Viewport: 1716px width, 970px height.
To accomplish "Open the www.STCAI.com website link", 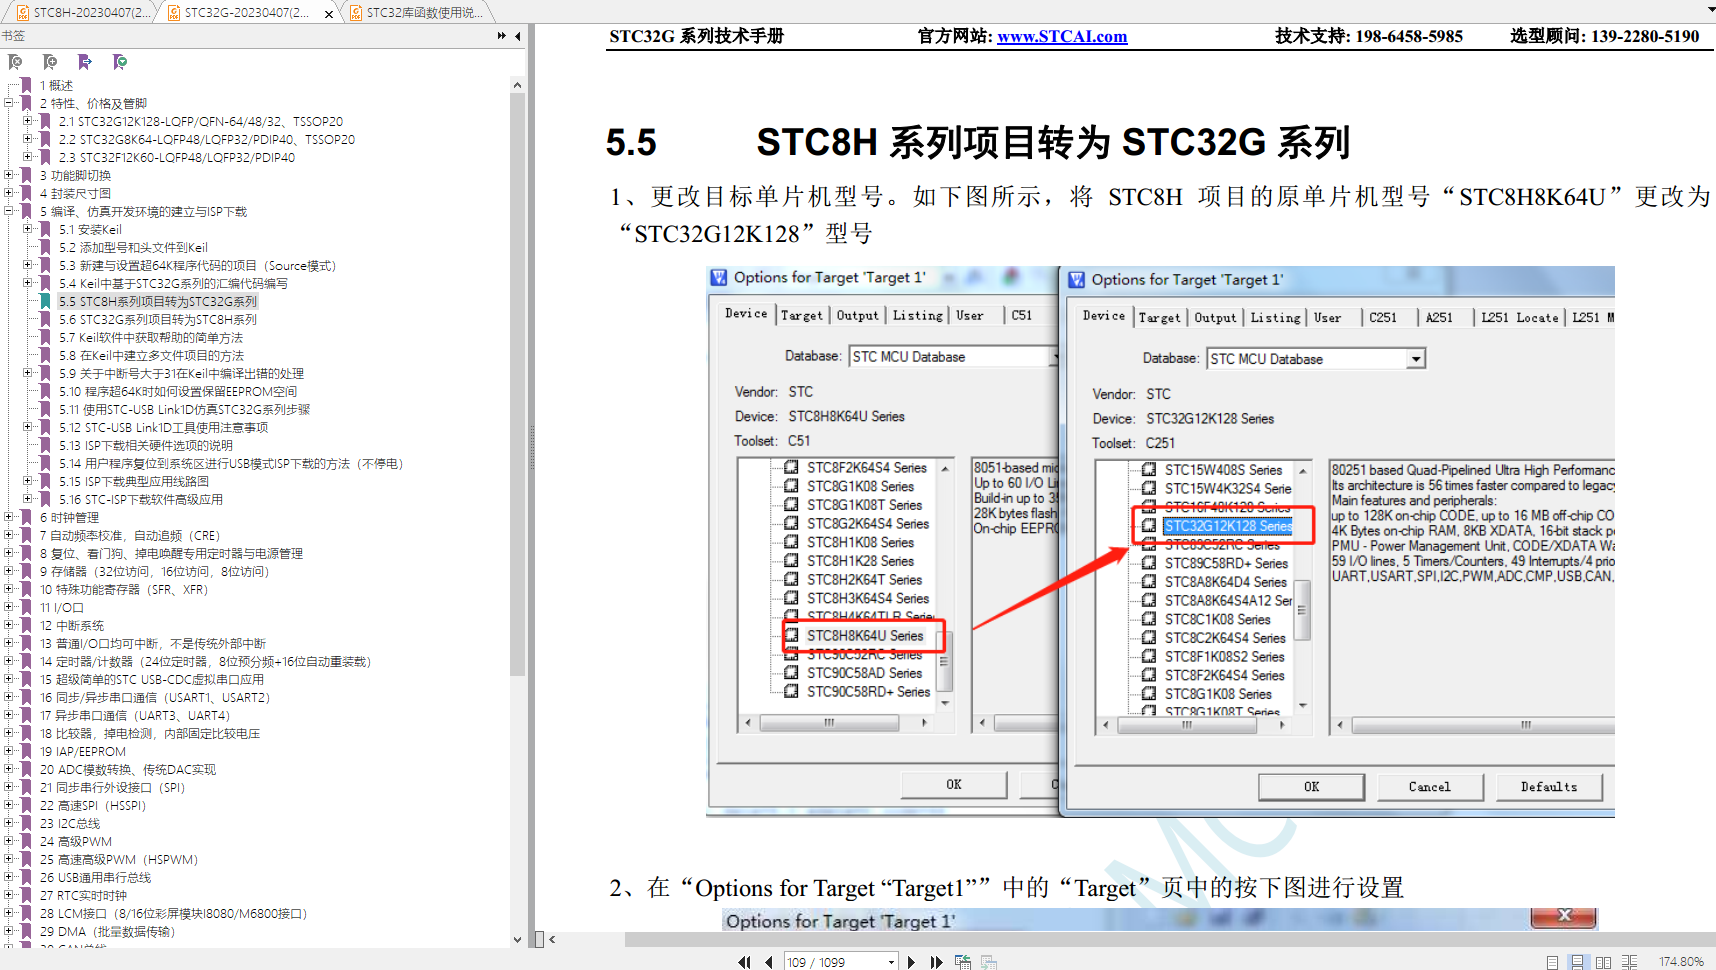I will point(1062,36).
